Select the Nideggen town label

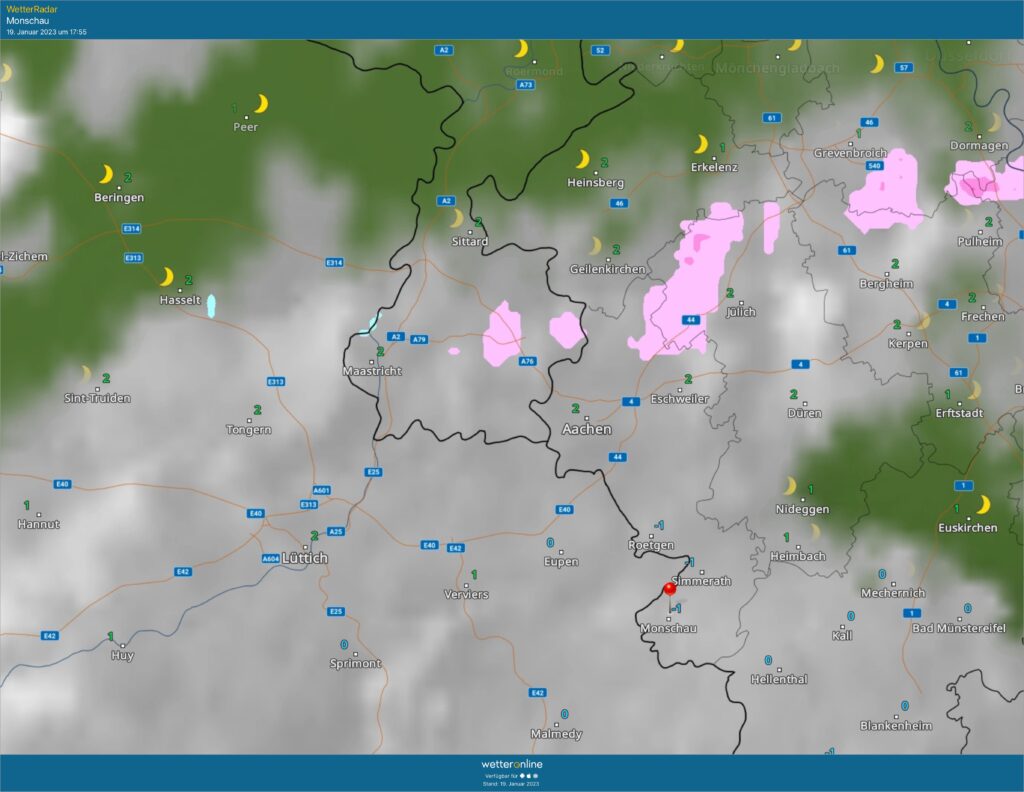pos(803,509)
